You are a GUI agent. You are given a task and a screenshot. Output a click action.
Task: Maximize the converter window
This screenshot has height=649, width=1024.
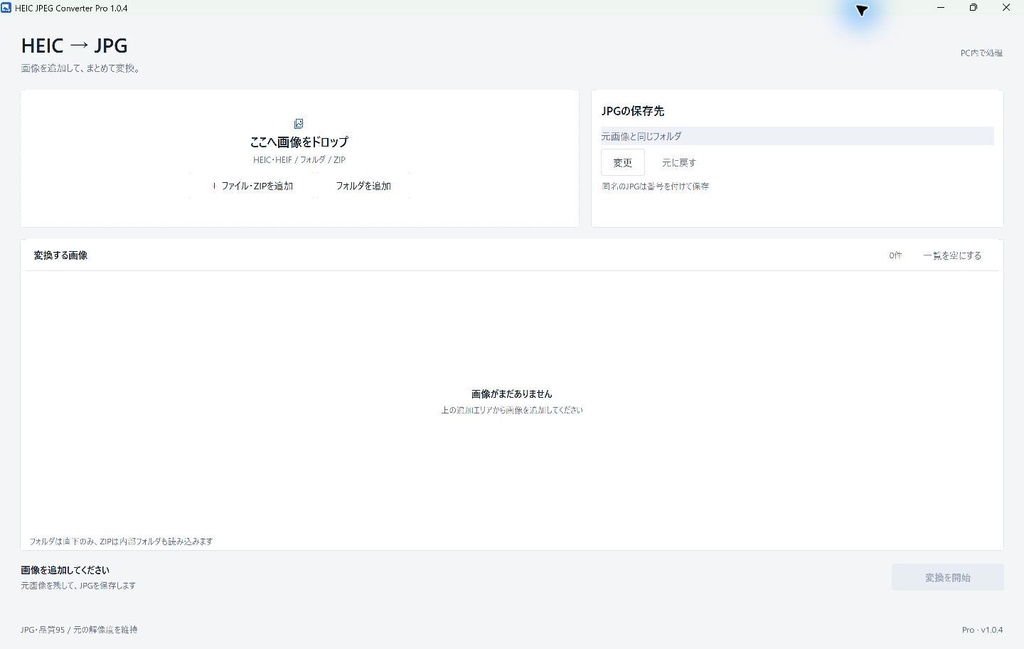coord(973,8)
